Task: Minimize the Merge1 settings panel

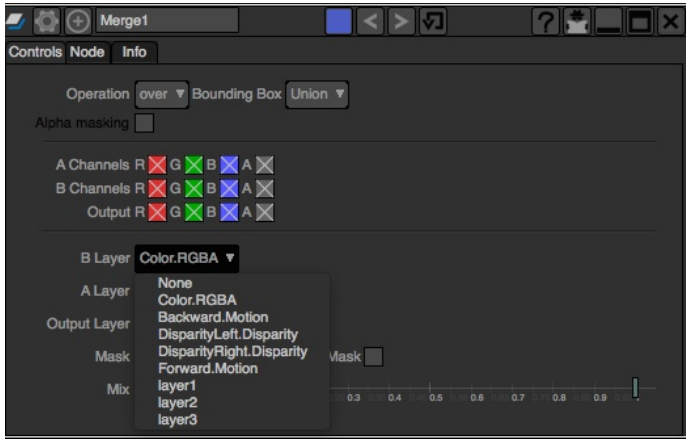Action: (x=609, y=21)
